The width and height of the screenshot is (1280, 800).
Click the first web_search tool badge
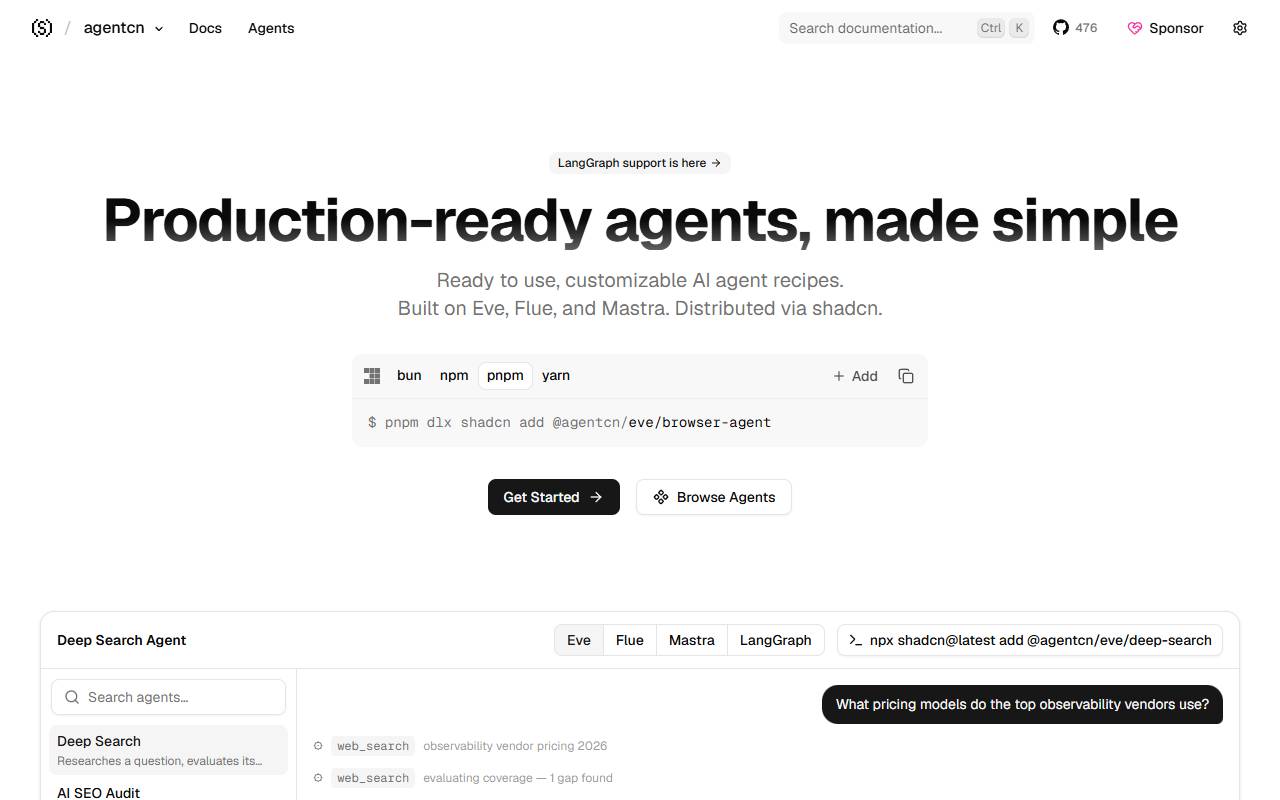372,746
